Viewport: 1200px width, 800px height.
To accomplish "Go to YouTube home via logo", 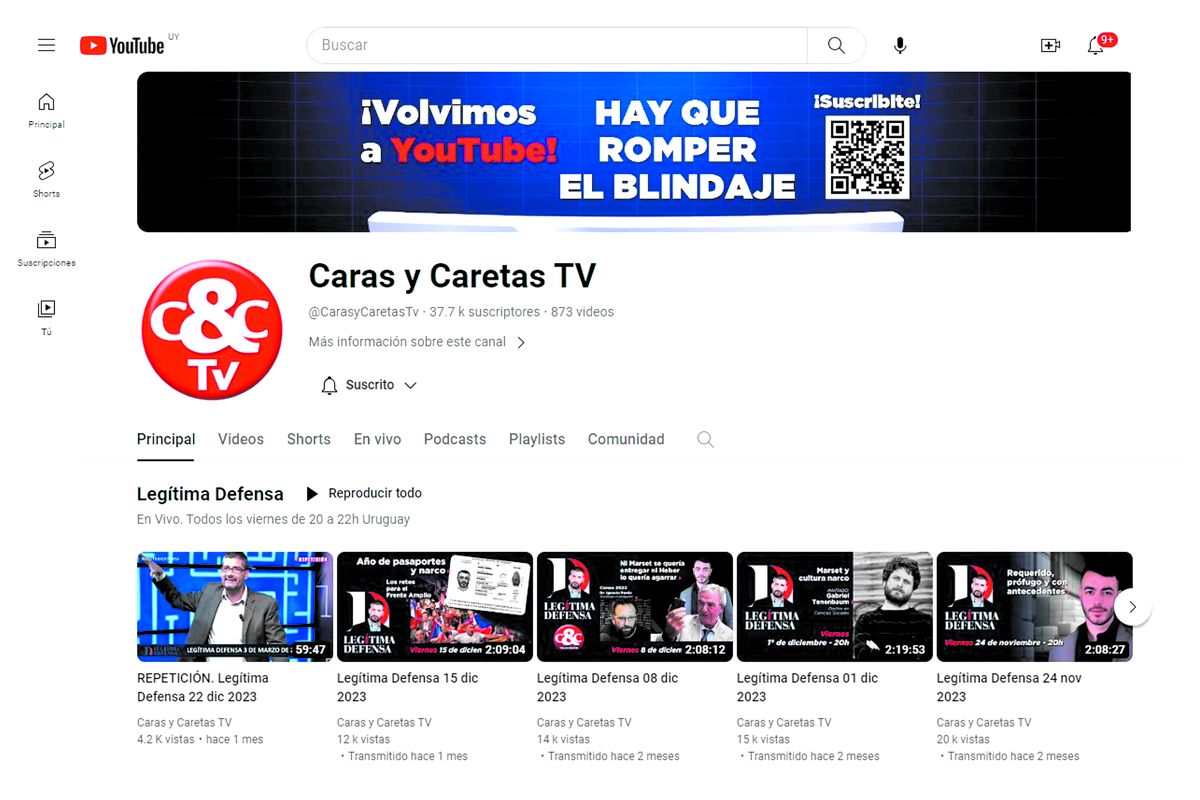I will click(122, 45).
